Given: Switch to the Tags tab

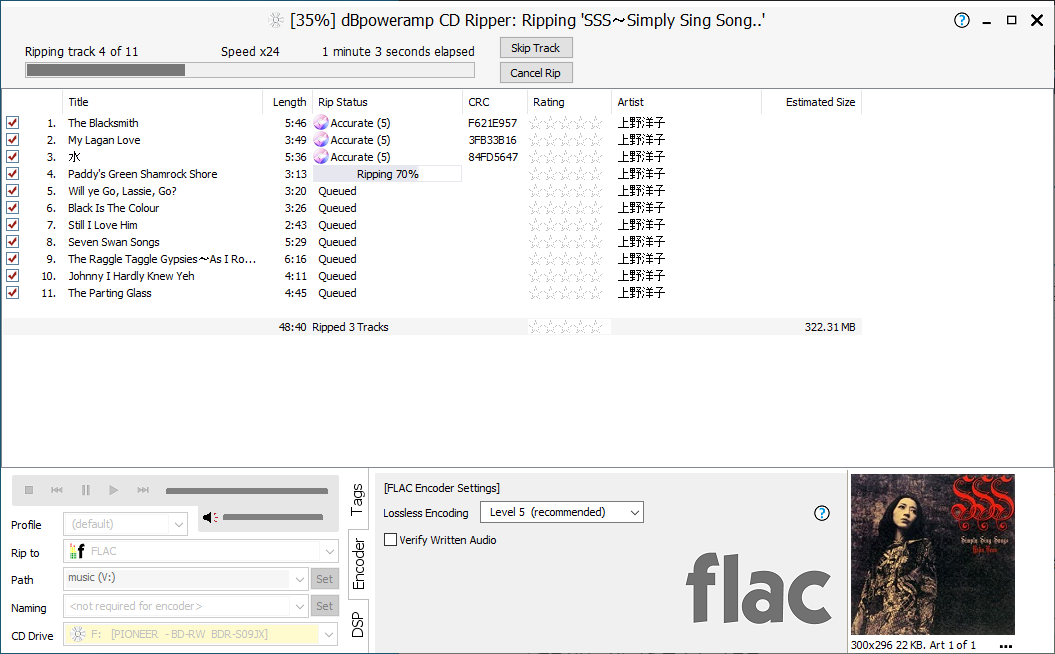Looking at the screenshot, I should tap(358, 499).
